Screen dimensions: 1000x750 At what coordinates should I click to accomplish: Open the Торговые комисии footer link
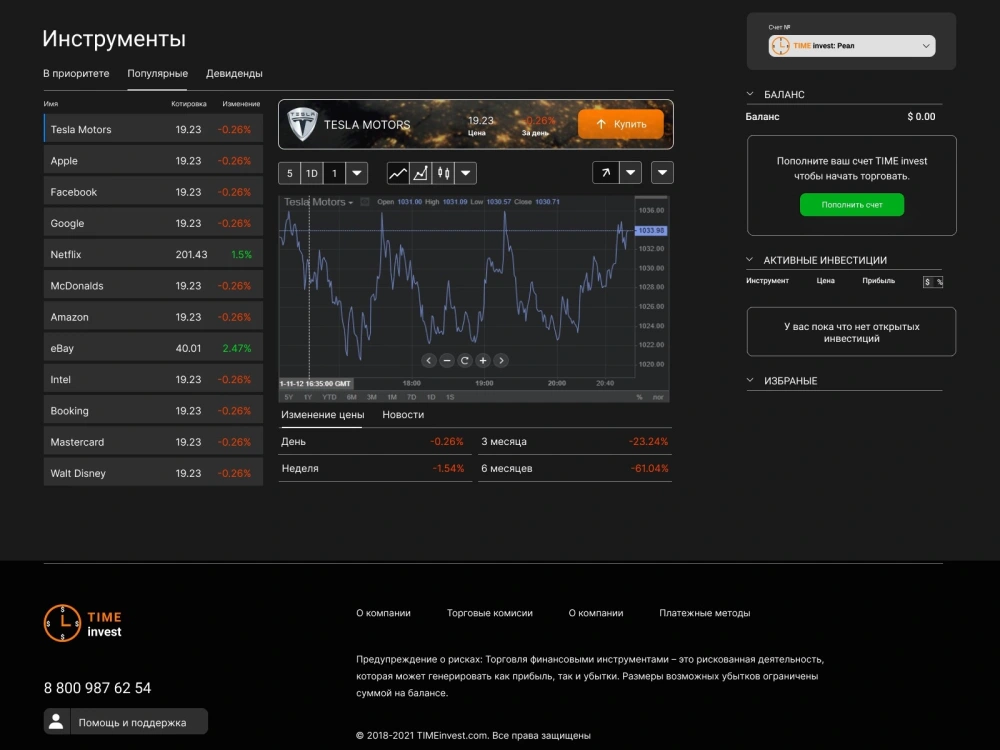coord(489,613)
